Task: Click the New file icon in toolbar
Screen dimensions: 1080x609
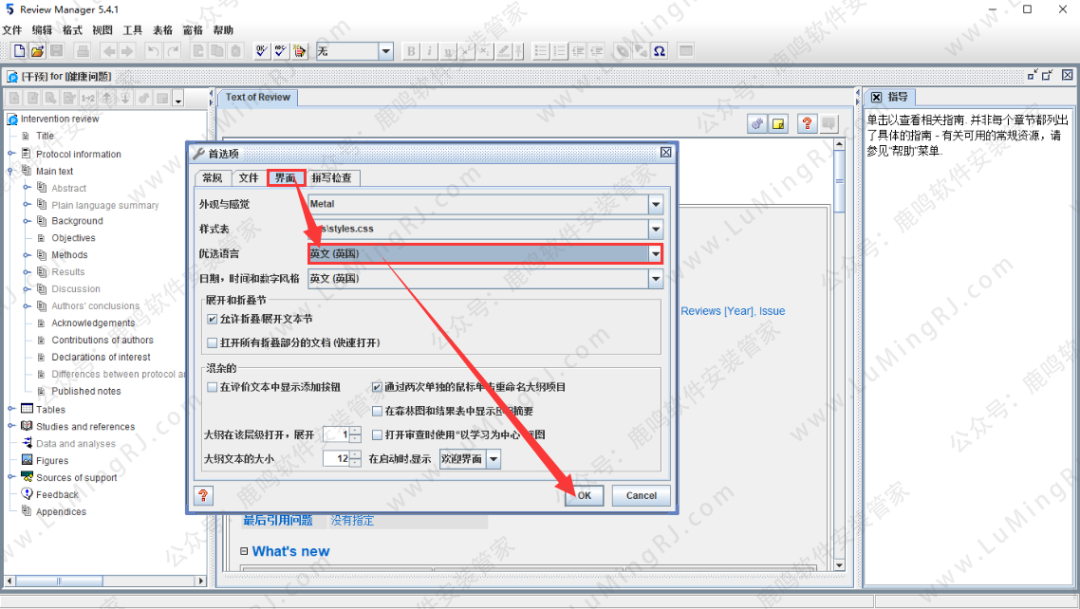Action: click(17, 51)
